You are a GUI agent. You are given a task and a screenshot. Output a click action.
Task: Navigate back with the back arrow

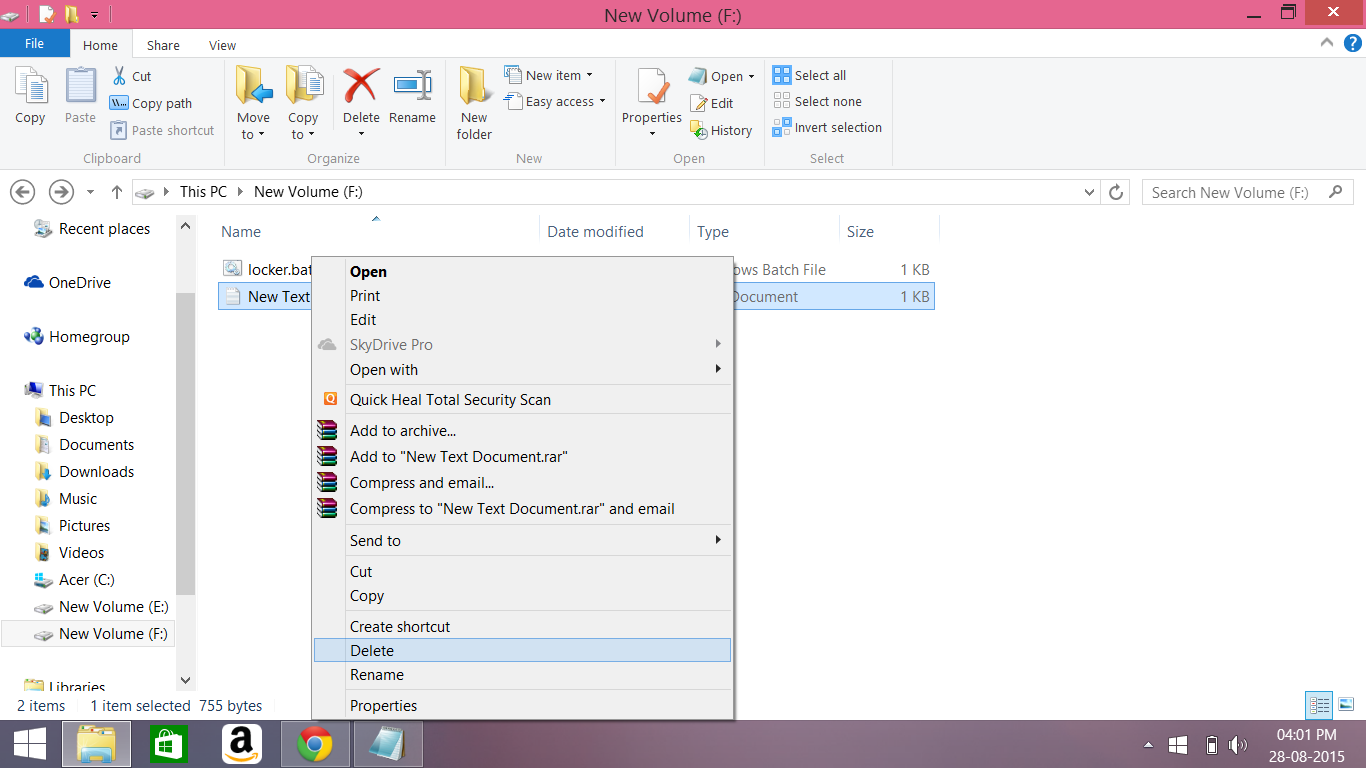point(22,192)
